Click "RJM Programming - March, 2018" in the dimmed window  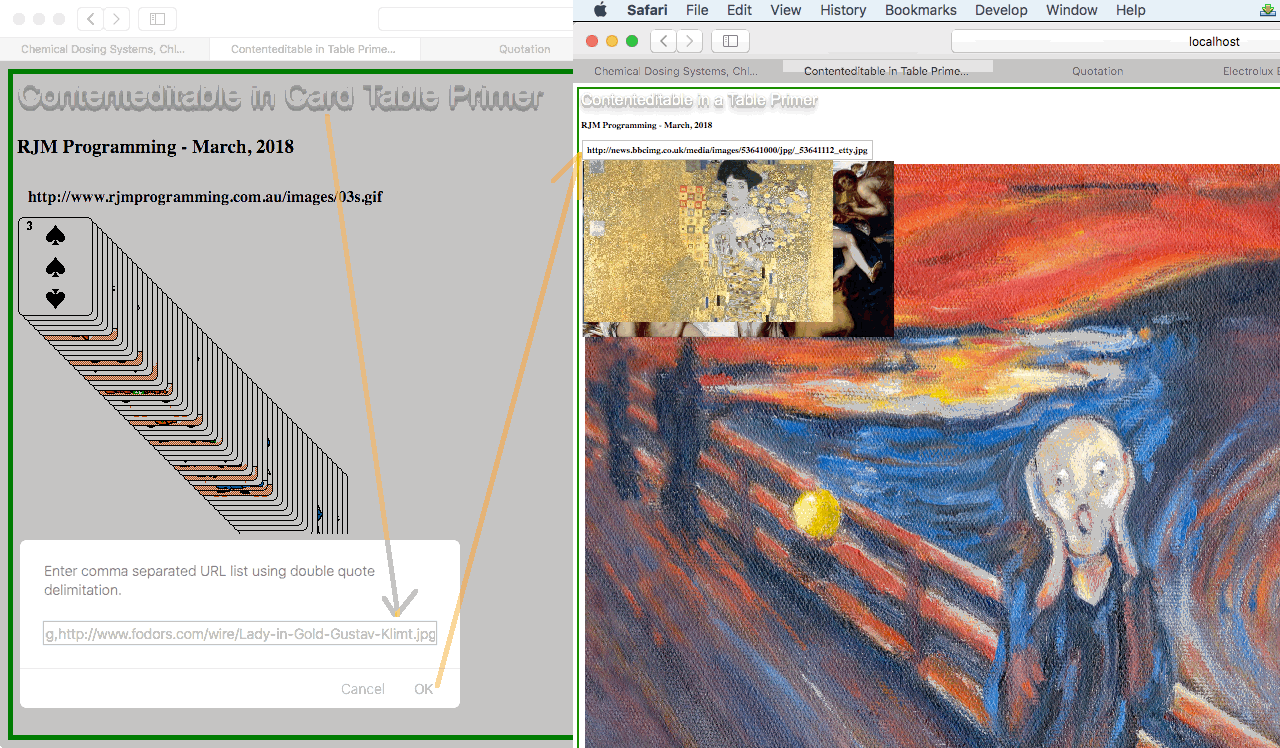coord(156,147)
